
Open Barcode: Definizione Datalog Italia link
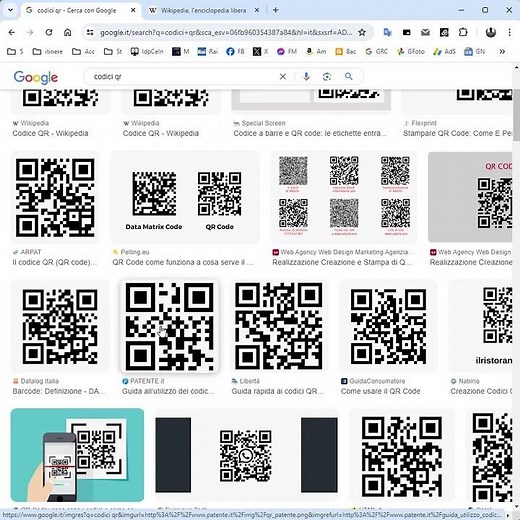[59, 391]
